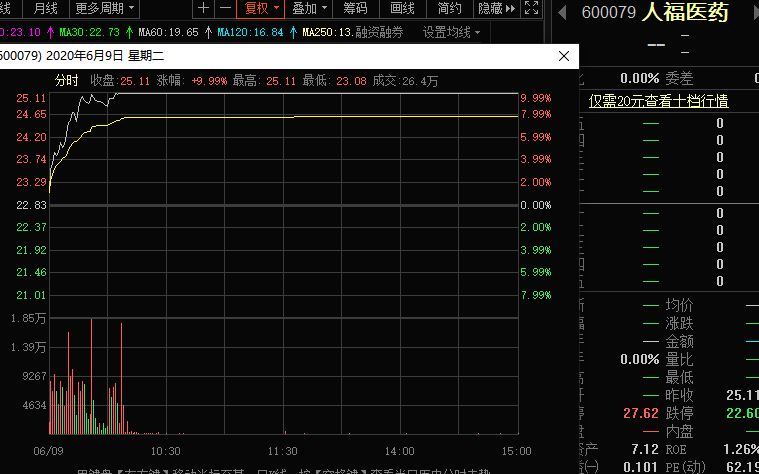
Task: Open the 复权 dropdown
Action: pyautogui.click(x=263, y=9)
